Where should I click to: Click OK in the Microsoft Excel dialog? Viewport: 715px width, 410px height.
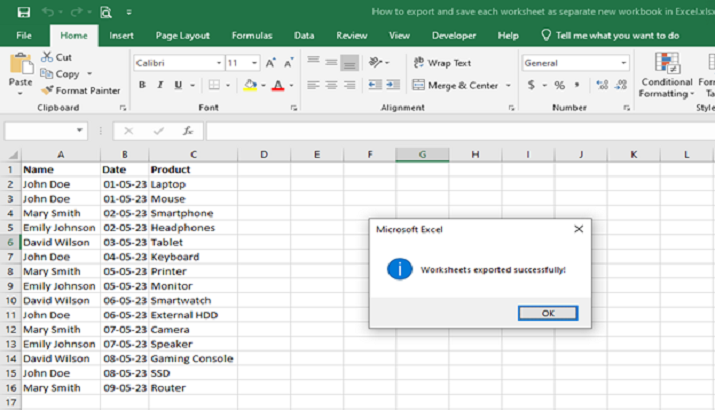coord(547,313)
